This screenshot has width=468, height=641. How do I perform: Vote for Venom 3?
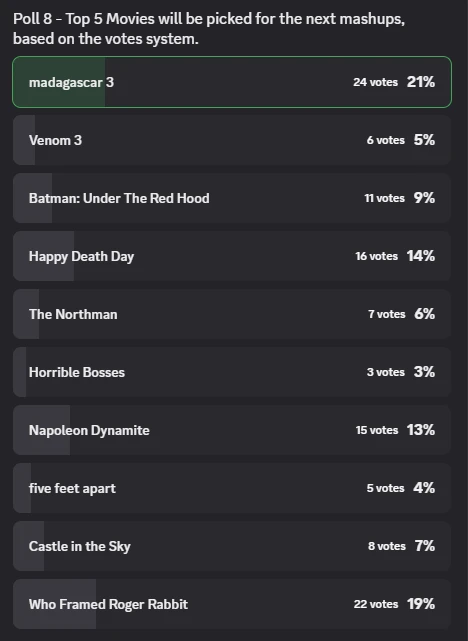pyautogui.click(x=232, y=140)
